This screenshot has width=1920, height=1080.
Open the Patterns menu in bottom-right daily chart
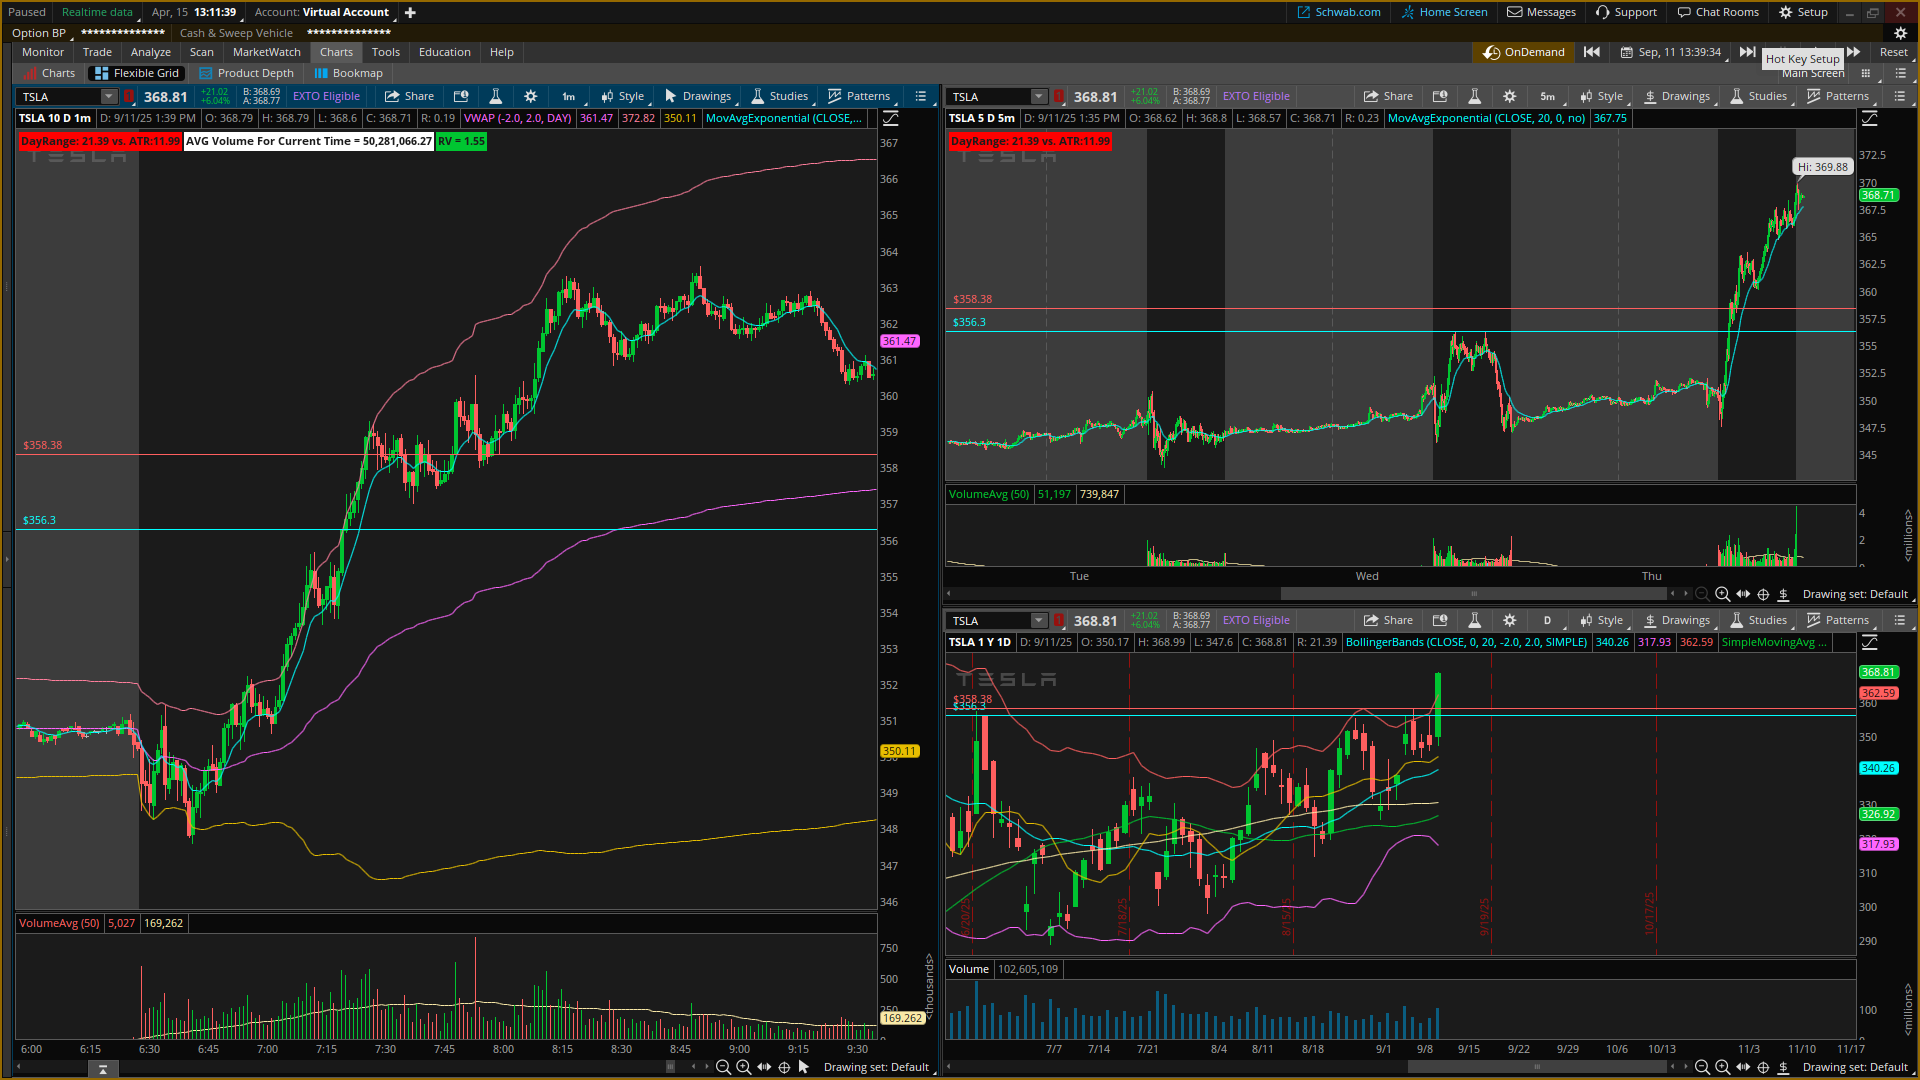click(x=1838, y=621)
